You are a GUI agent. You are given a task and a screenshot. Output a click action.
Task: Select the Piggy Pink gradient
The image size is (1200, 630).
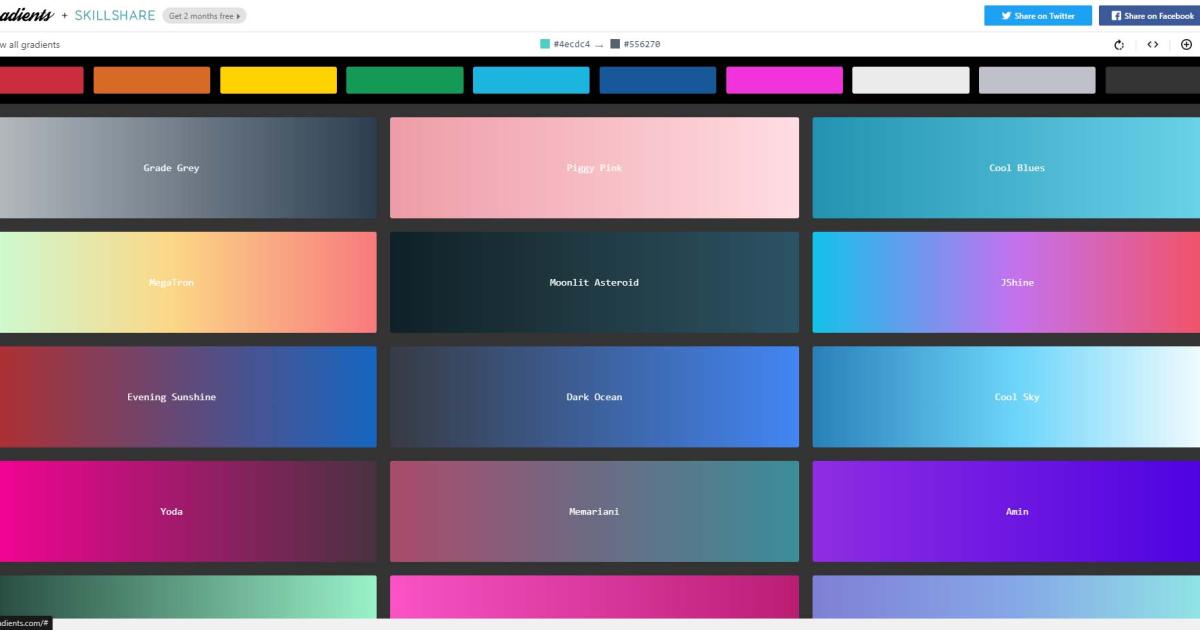point(593,167)
